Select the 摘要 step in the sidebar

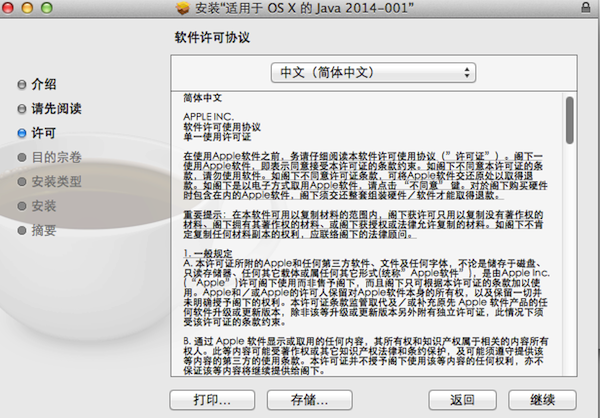coord(43,230)
